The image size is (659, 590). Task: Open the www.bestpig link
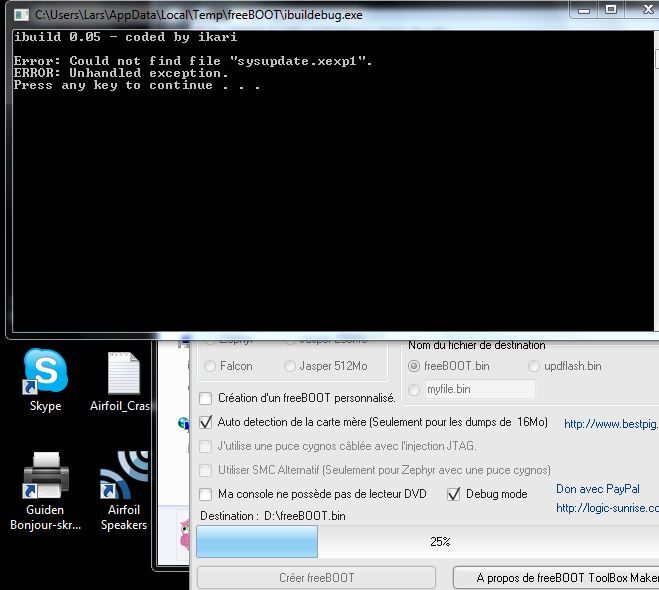[x=610, y=424]
